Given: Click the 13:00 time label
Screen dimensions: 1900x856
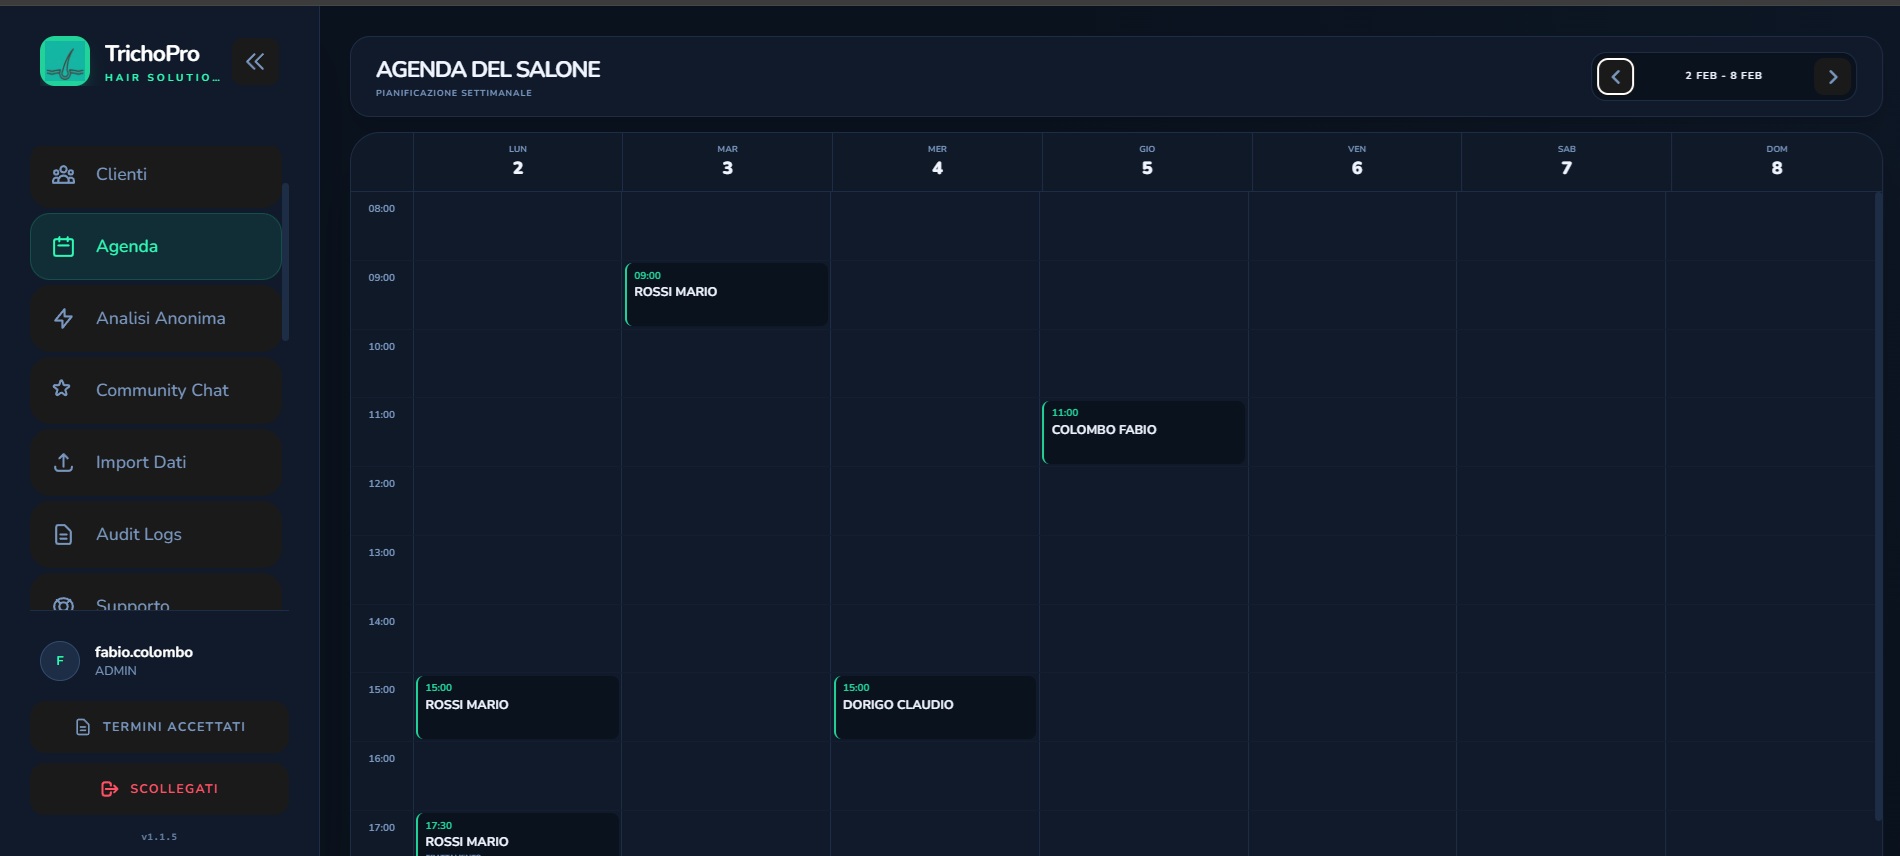Looking at the screenshot, I should pos(381,553).
